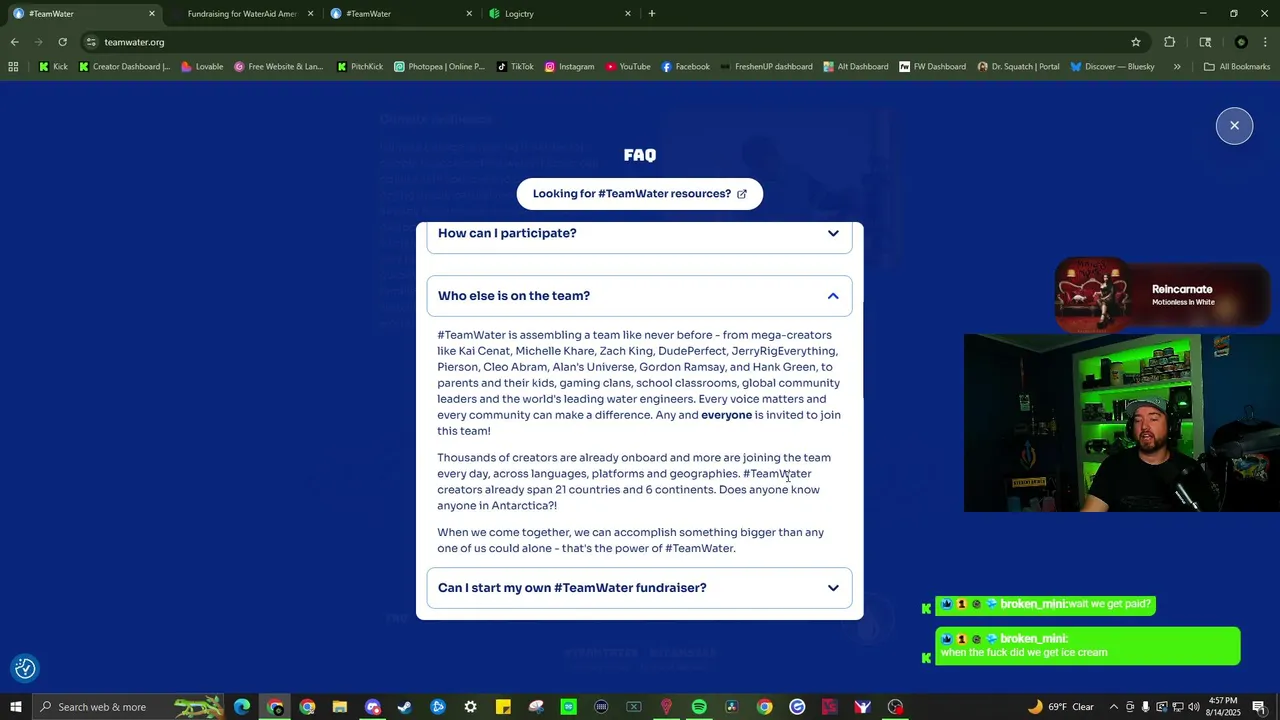Open Sticky Notes from the taskbar

(x=503, y=707)
